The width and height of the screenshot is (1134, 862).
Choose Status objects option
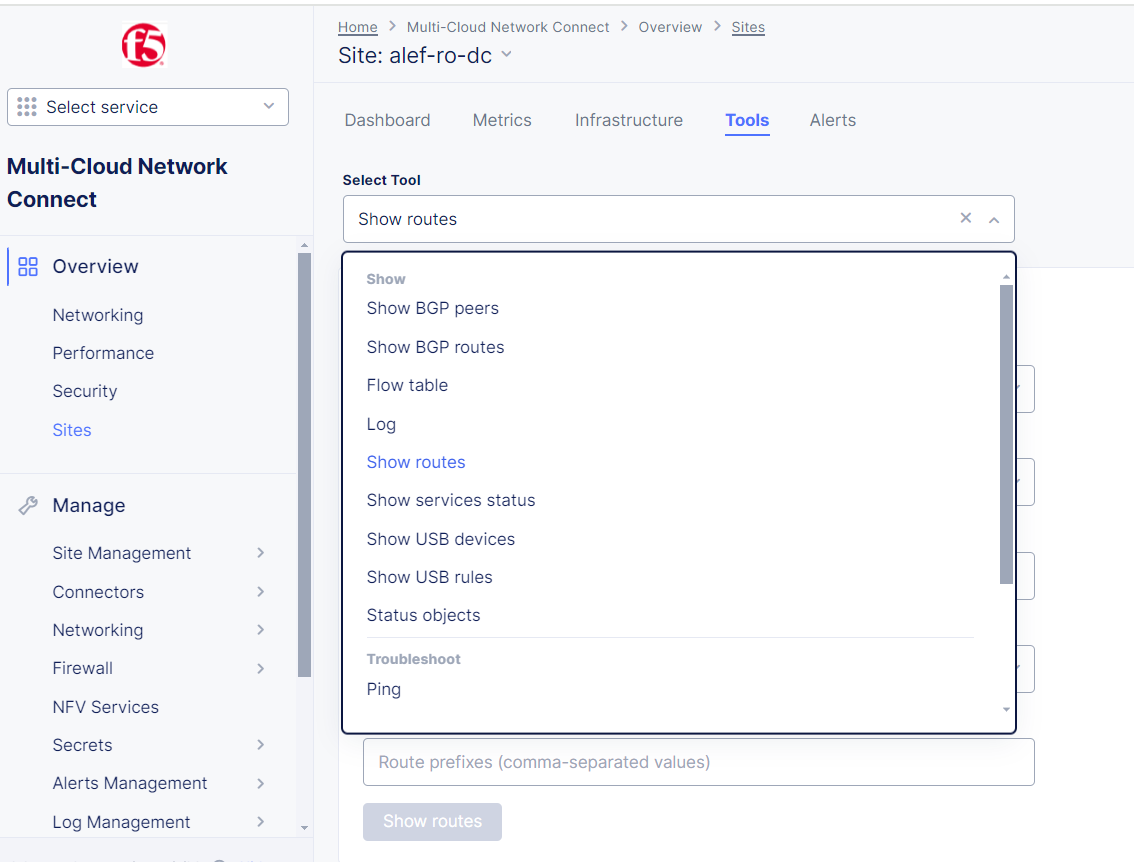[x=423, y=615]
